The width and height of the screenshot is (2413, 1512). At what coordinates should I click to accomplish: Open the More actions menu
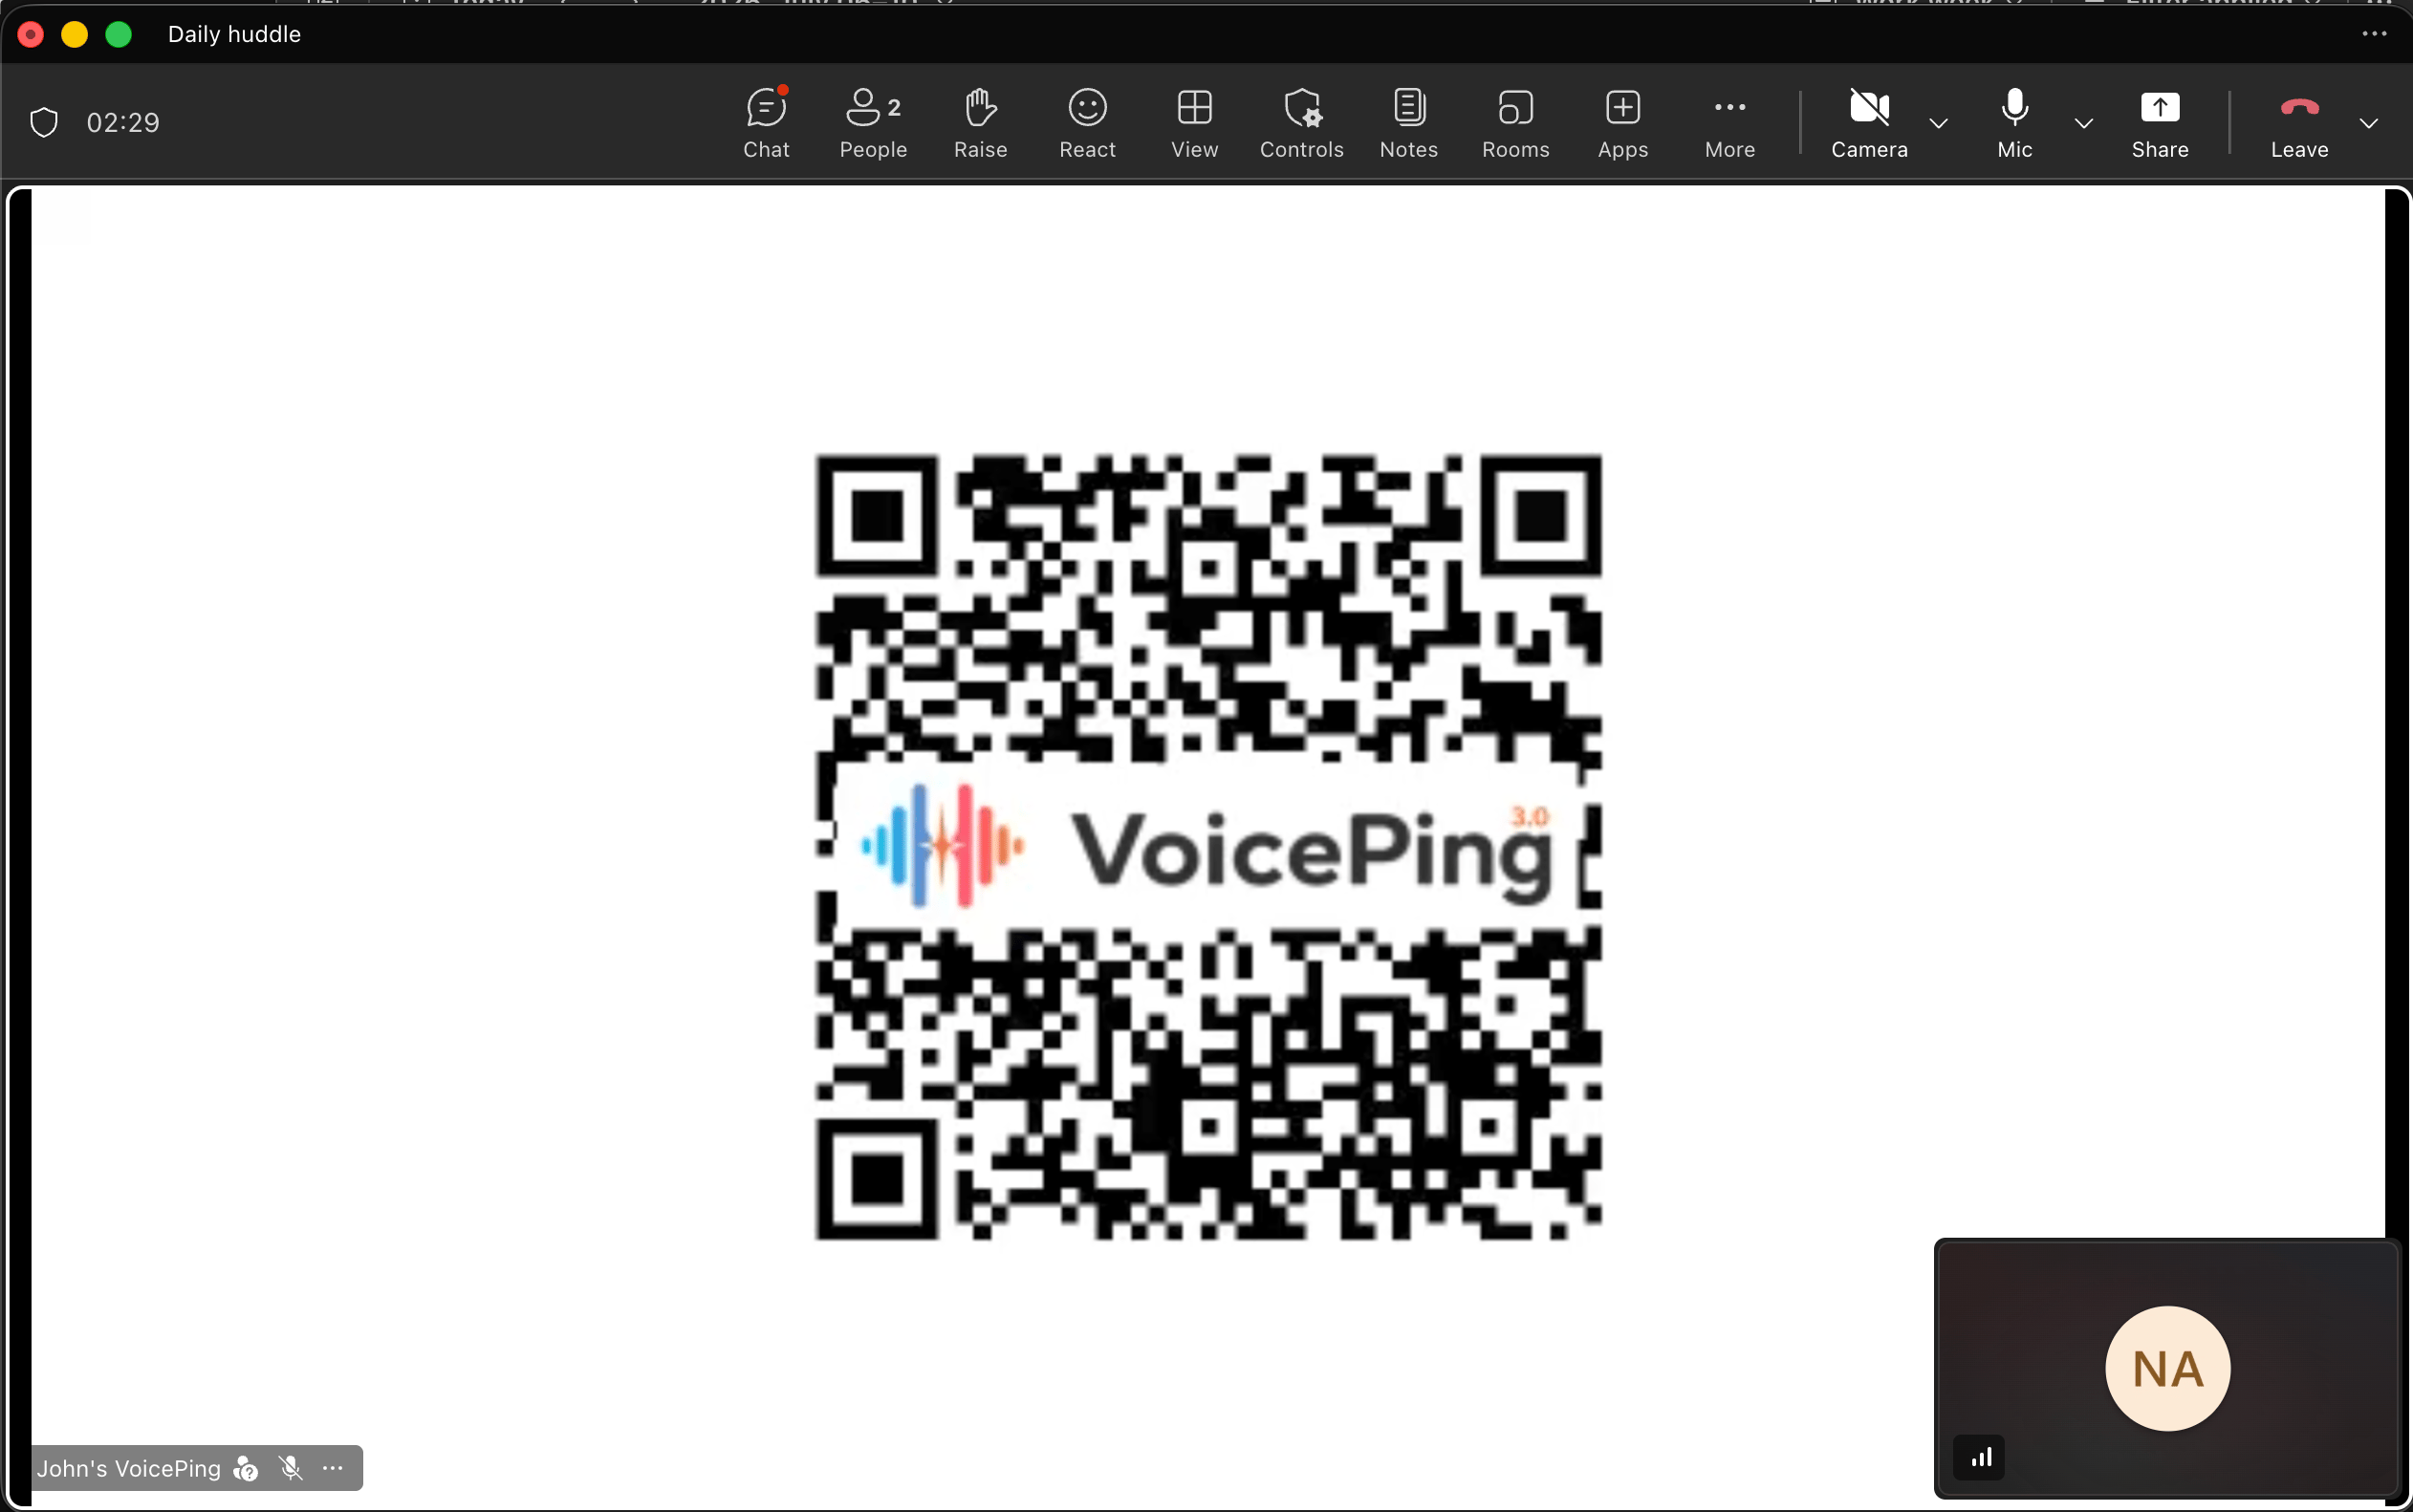[1729, 123]
